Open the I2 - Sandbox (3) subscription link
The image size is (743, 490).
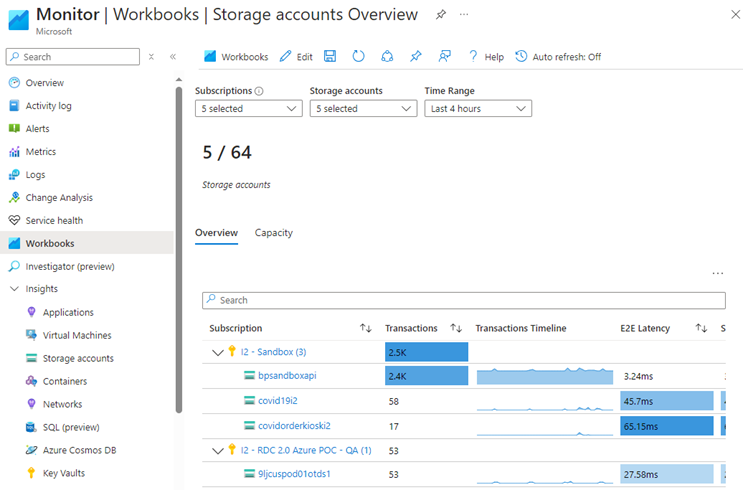[x=273, y=352]
